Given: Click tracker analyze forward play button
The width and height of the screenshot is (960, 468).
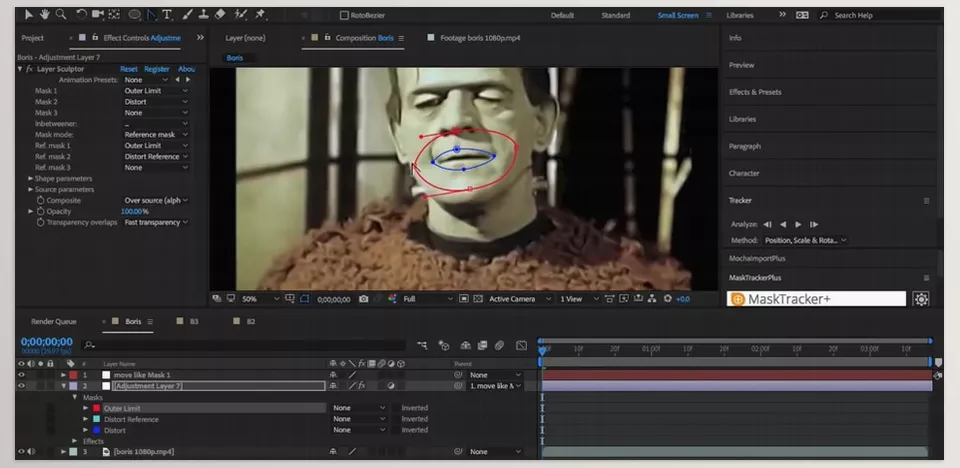Looking at the screenshot, I should 798,225.
